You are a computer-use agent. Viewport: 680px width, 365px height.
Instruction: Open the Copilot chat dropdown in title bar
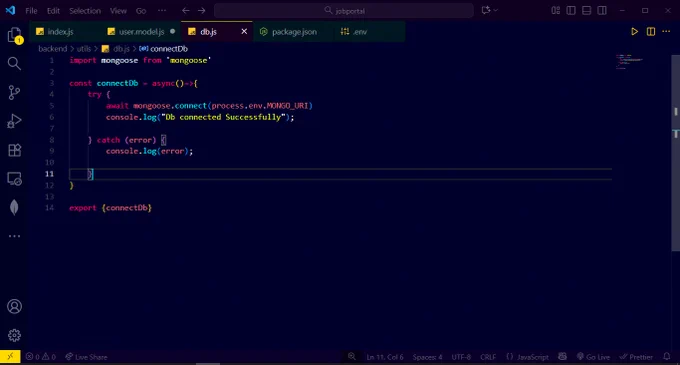click(x=490, y=10)
